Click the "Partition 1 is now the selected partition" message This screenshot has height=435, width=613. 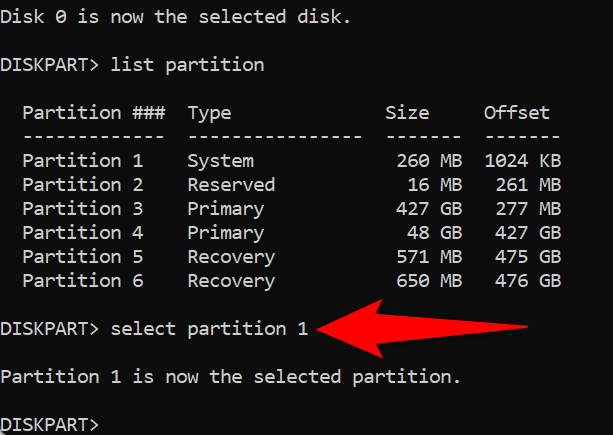click(x=231, y=377)
